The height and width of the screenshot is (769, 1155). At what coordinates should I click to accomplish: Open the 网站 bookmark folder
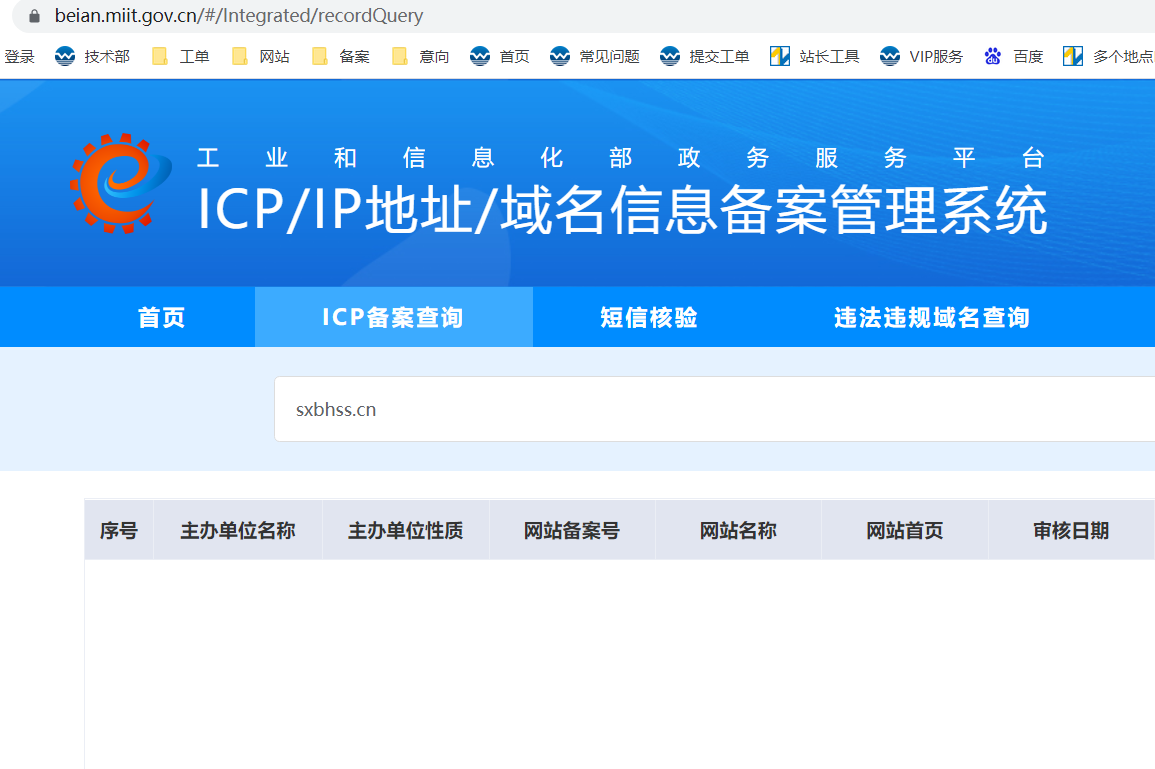pyautogui.click(x=261, y=56)
